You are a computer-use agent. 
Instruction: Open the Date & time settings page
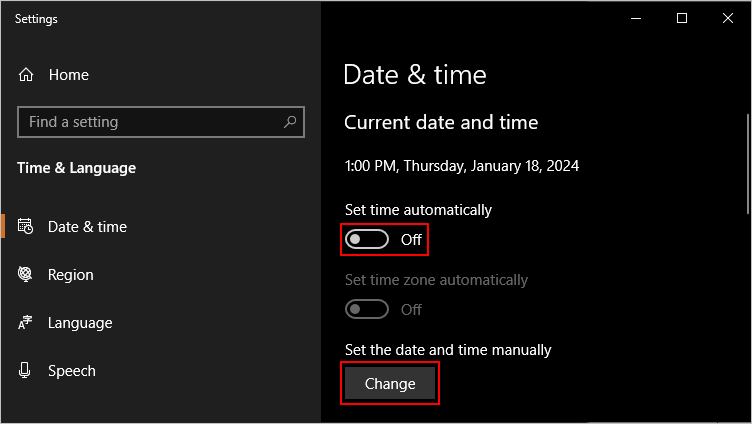pyautogui.click(x=87, y=227)
